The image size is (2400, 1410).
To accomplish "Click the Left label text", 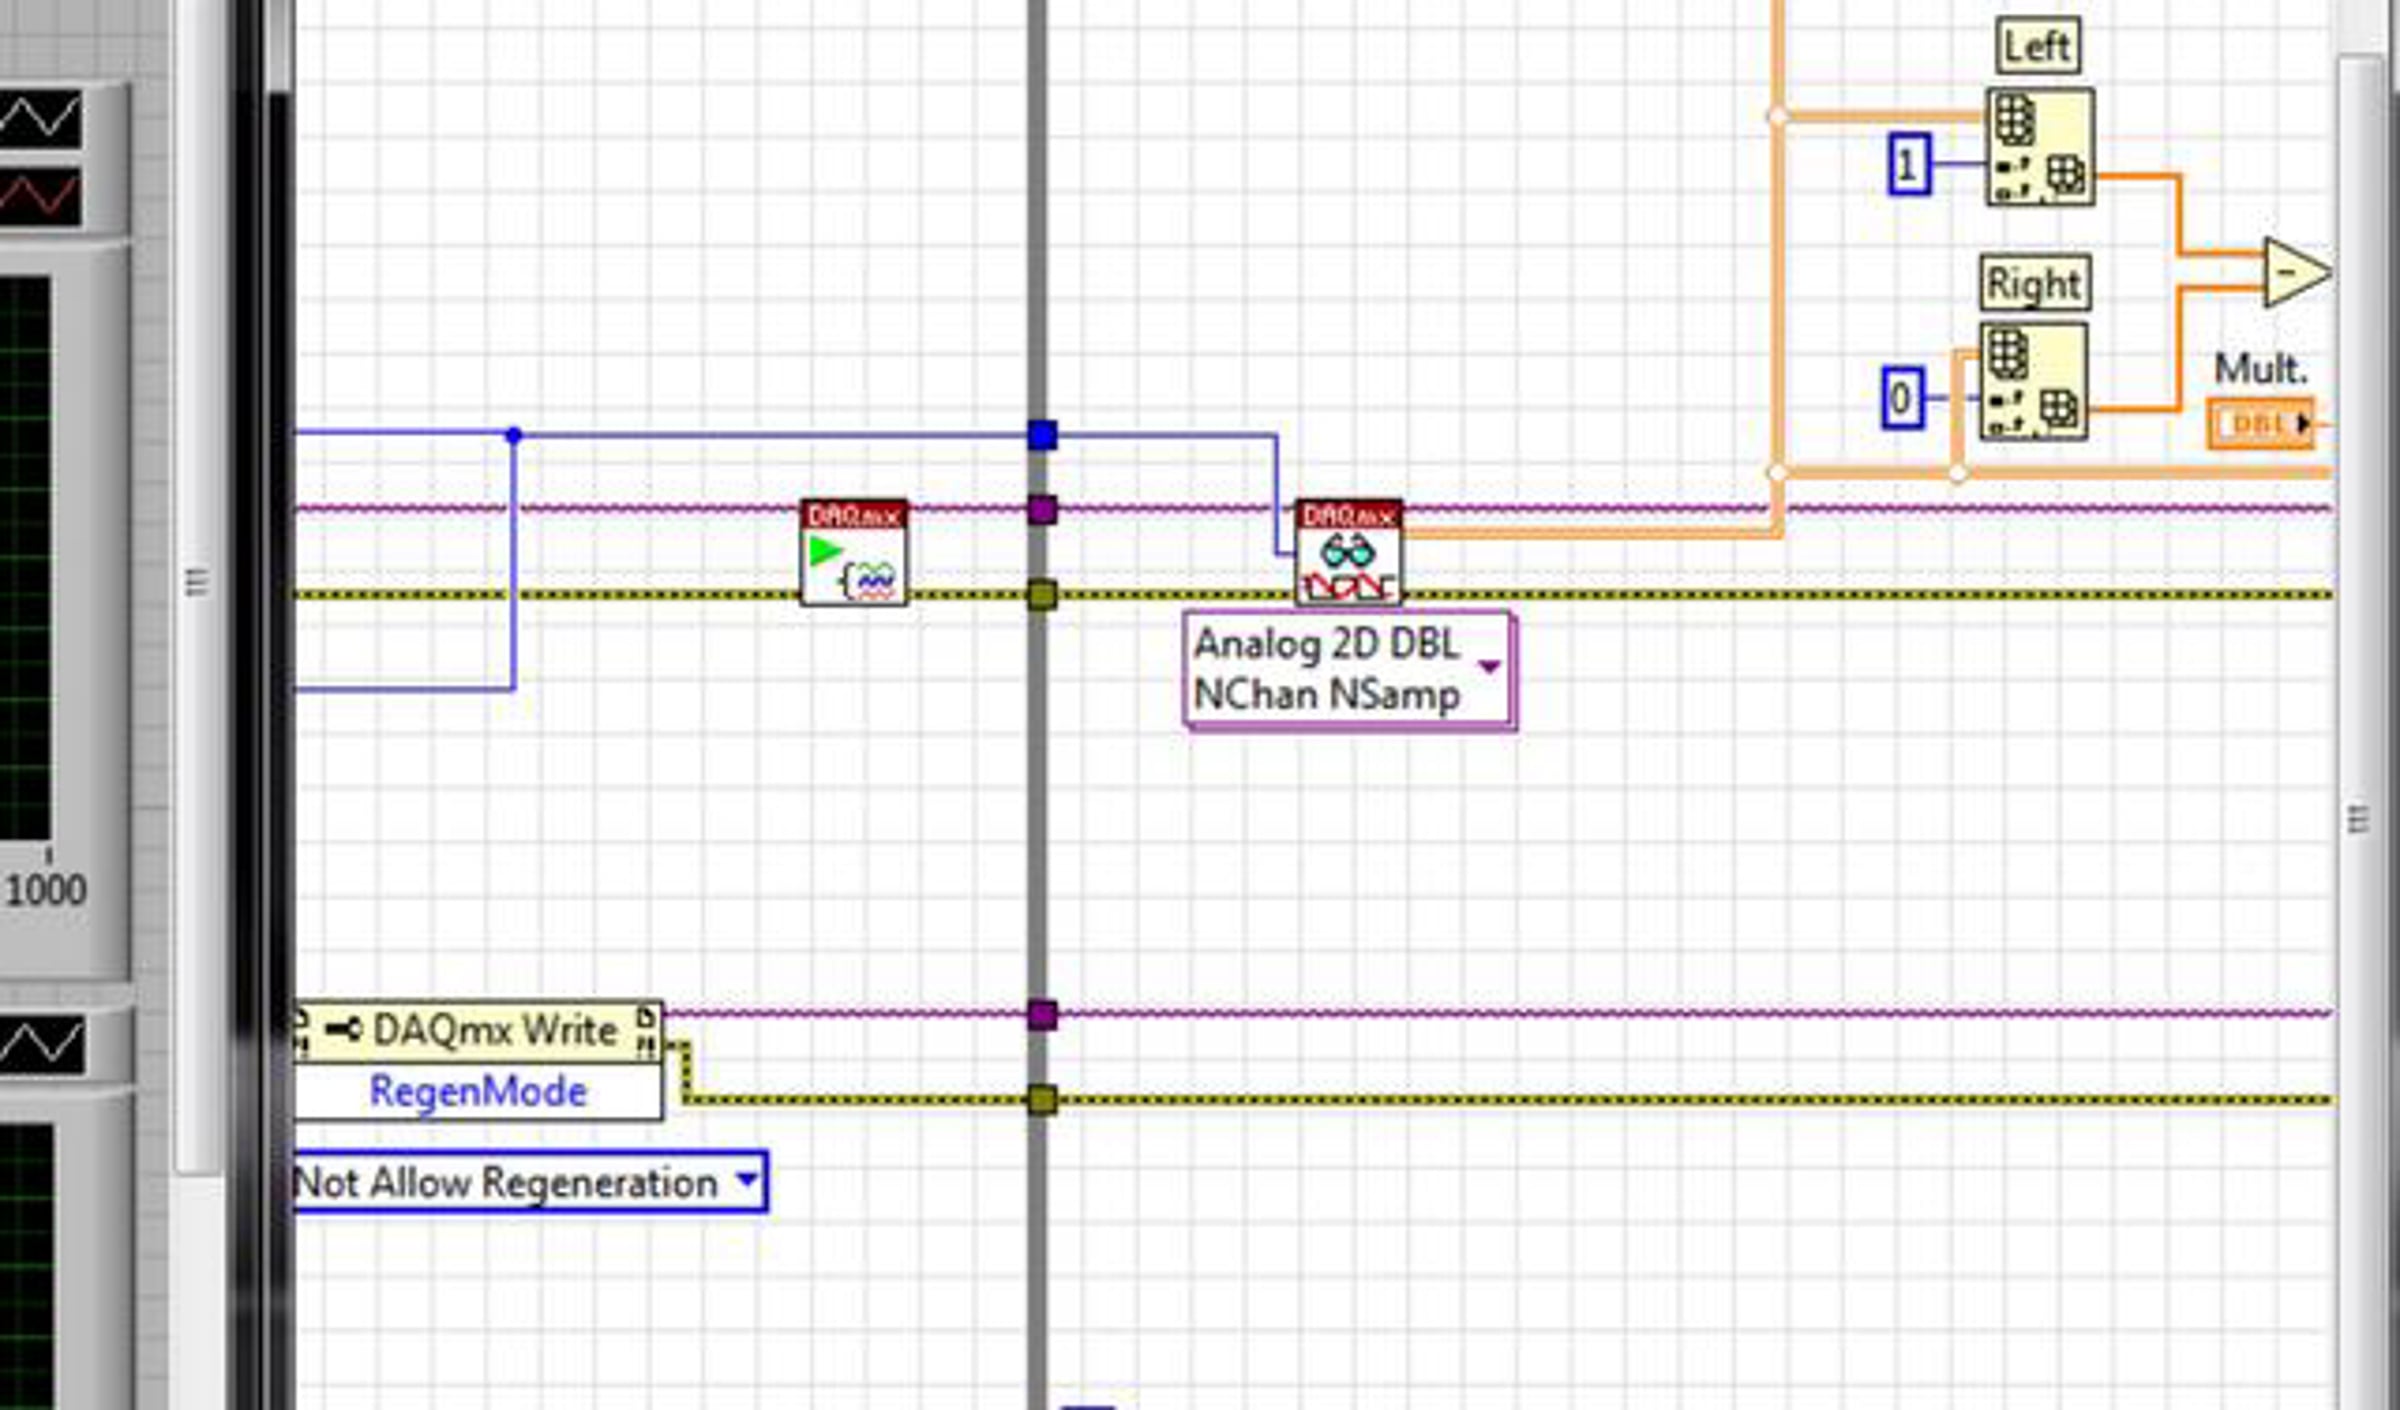I will [x=2037, y=46].
